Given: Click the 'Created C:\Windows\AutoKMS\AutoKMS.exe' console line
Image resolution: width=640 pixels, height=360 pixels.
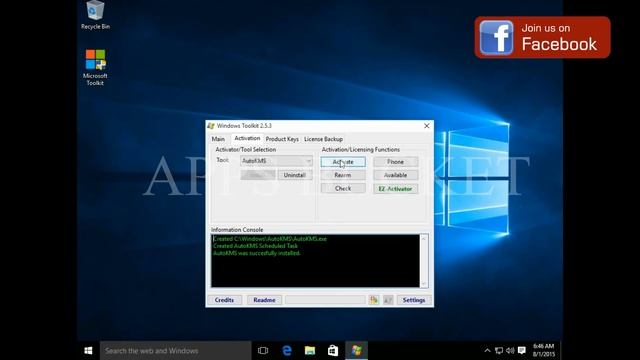Looking at the screenshot, I should click(x=270, y=239).
